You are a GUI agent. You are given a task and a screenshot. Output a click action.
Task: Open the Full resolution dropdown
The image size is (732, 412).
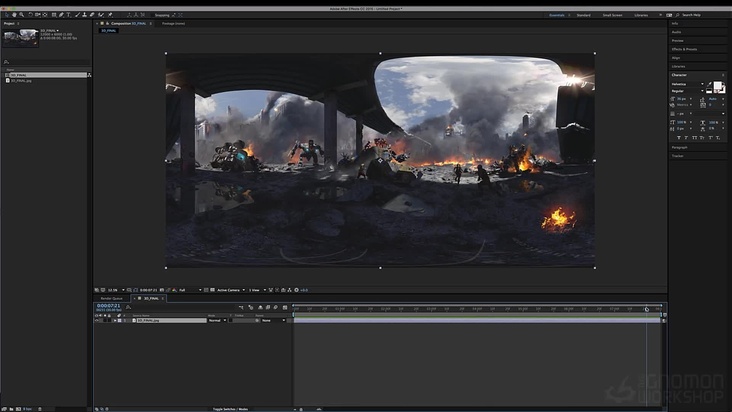tap(190, 290)
